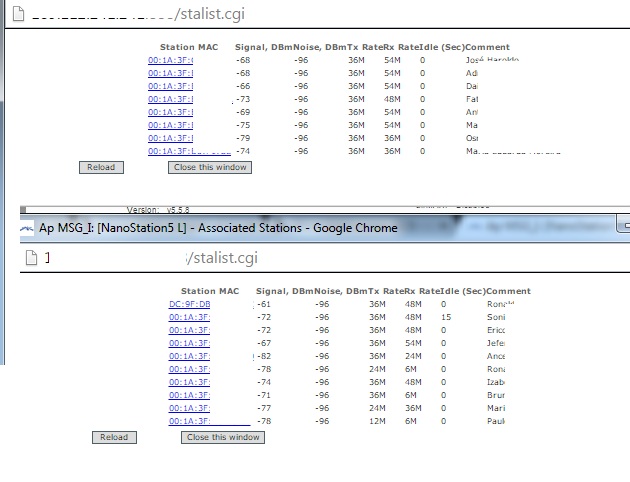Open the MAC link for the Izab row
The image size is (630, 482).
click(190, 382)
